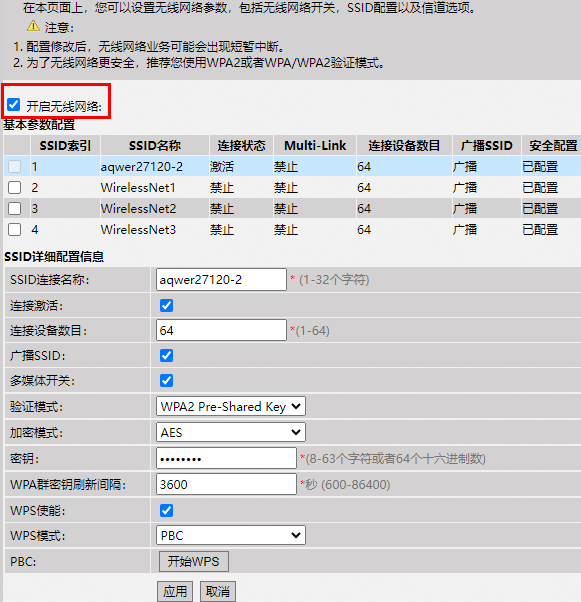581x602 pixels.
Task: Select the checkbox for SSID row 1
Action: click(x=15, y=166)
